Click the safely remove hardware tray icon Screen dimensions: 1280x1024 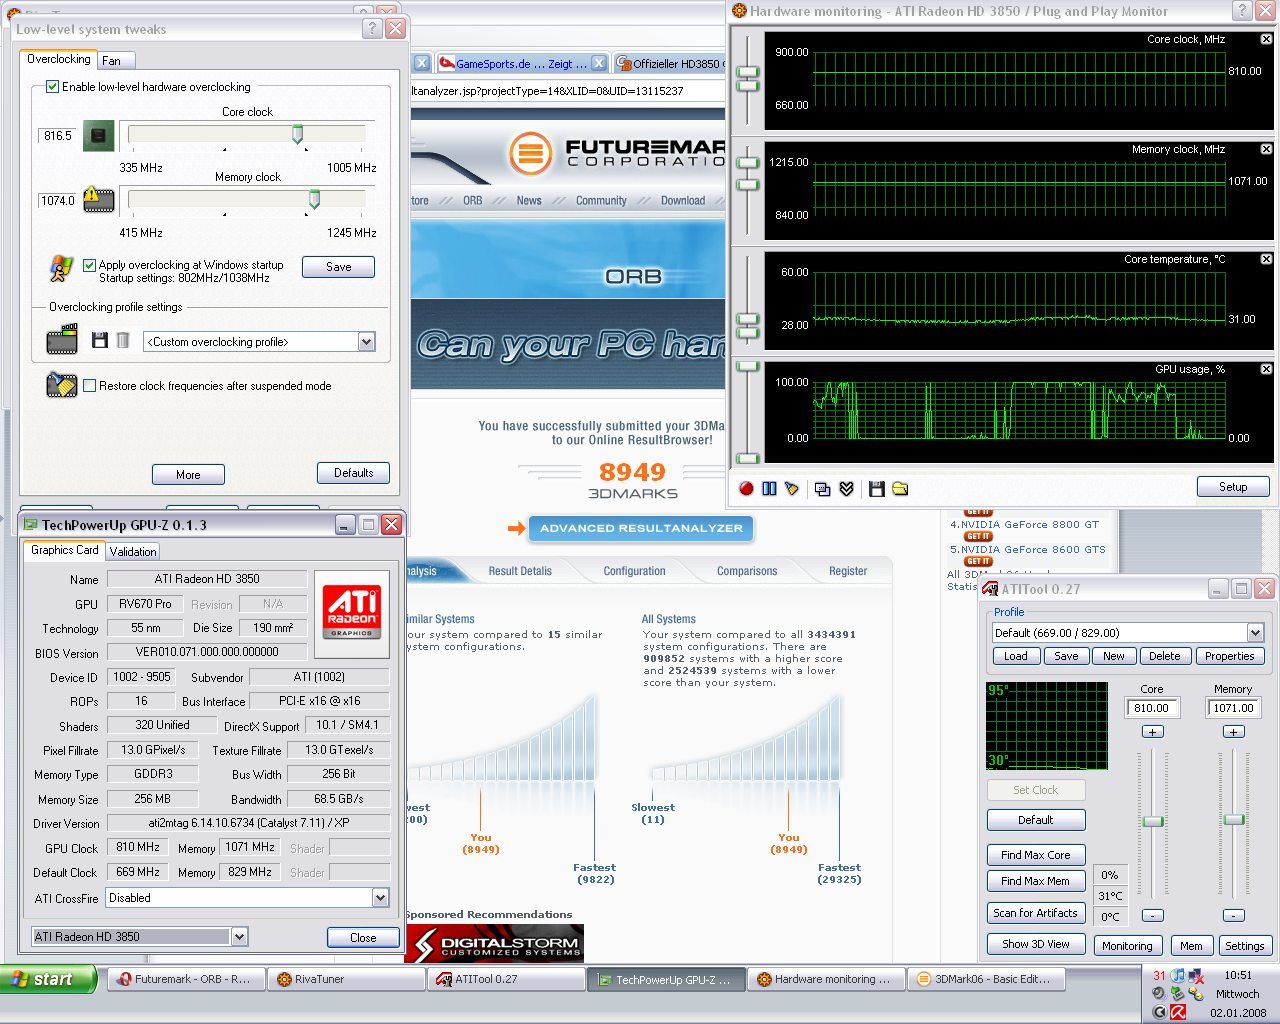[x=1178, y=994]
